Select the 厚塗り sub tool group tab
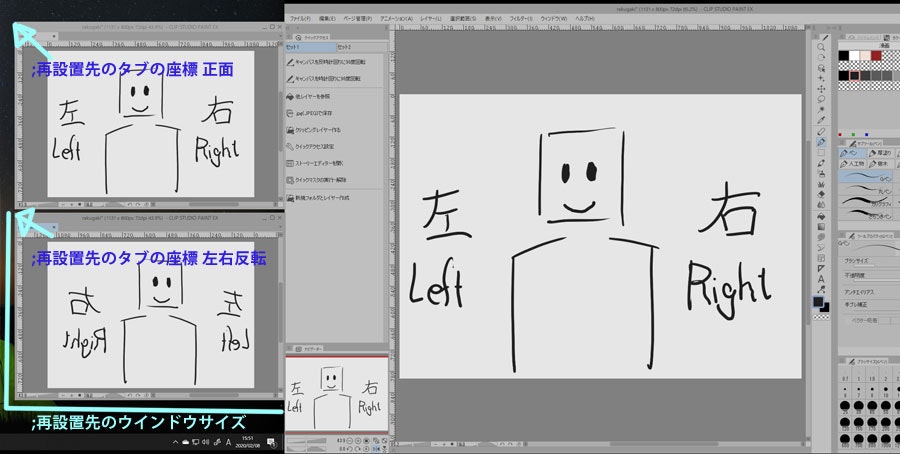Screen dimensions: 900x454 click(880, 153)
